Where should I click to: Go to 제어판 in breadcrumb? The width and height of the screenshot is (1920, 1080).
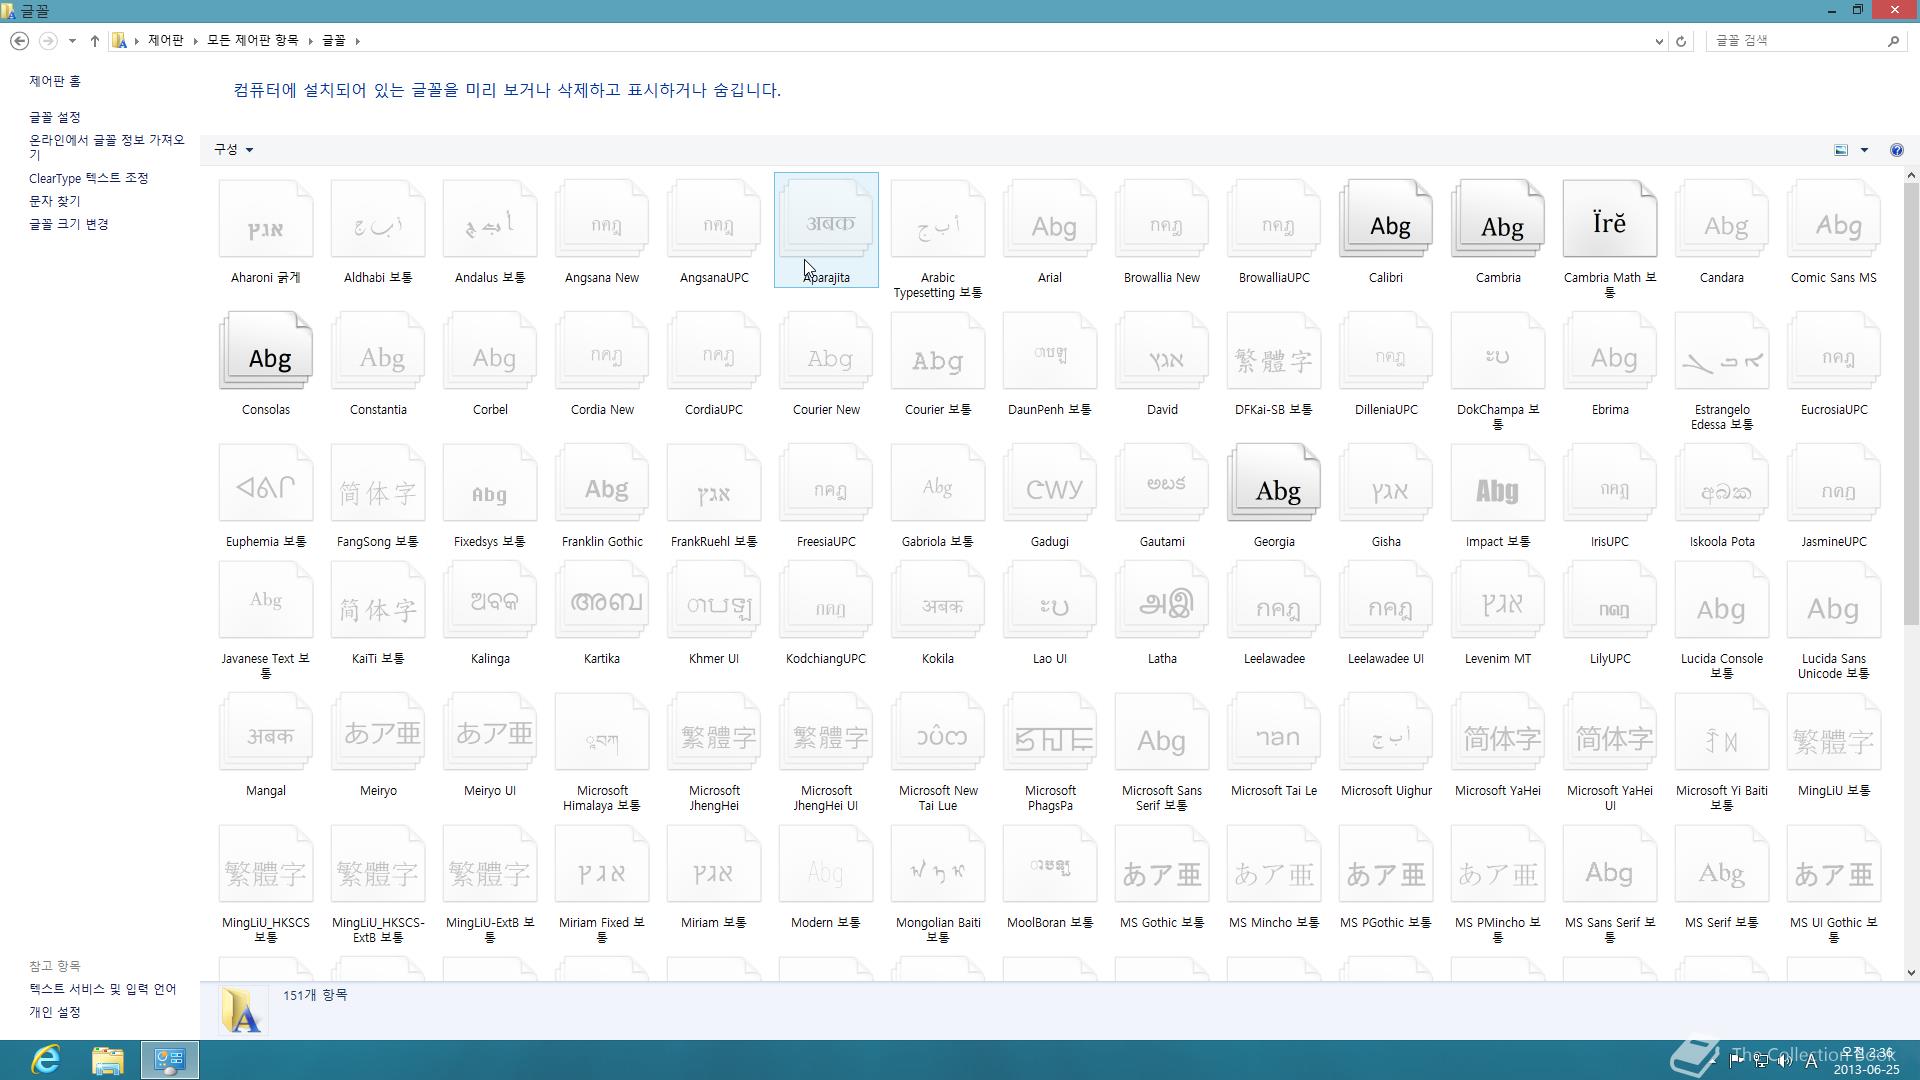(165, 40)
